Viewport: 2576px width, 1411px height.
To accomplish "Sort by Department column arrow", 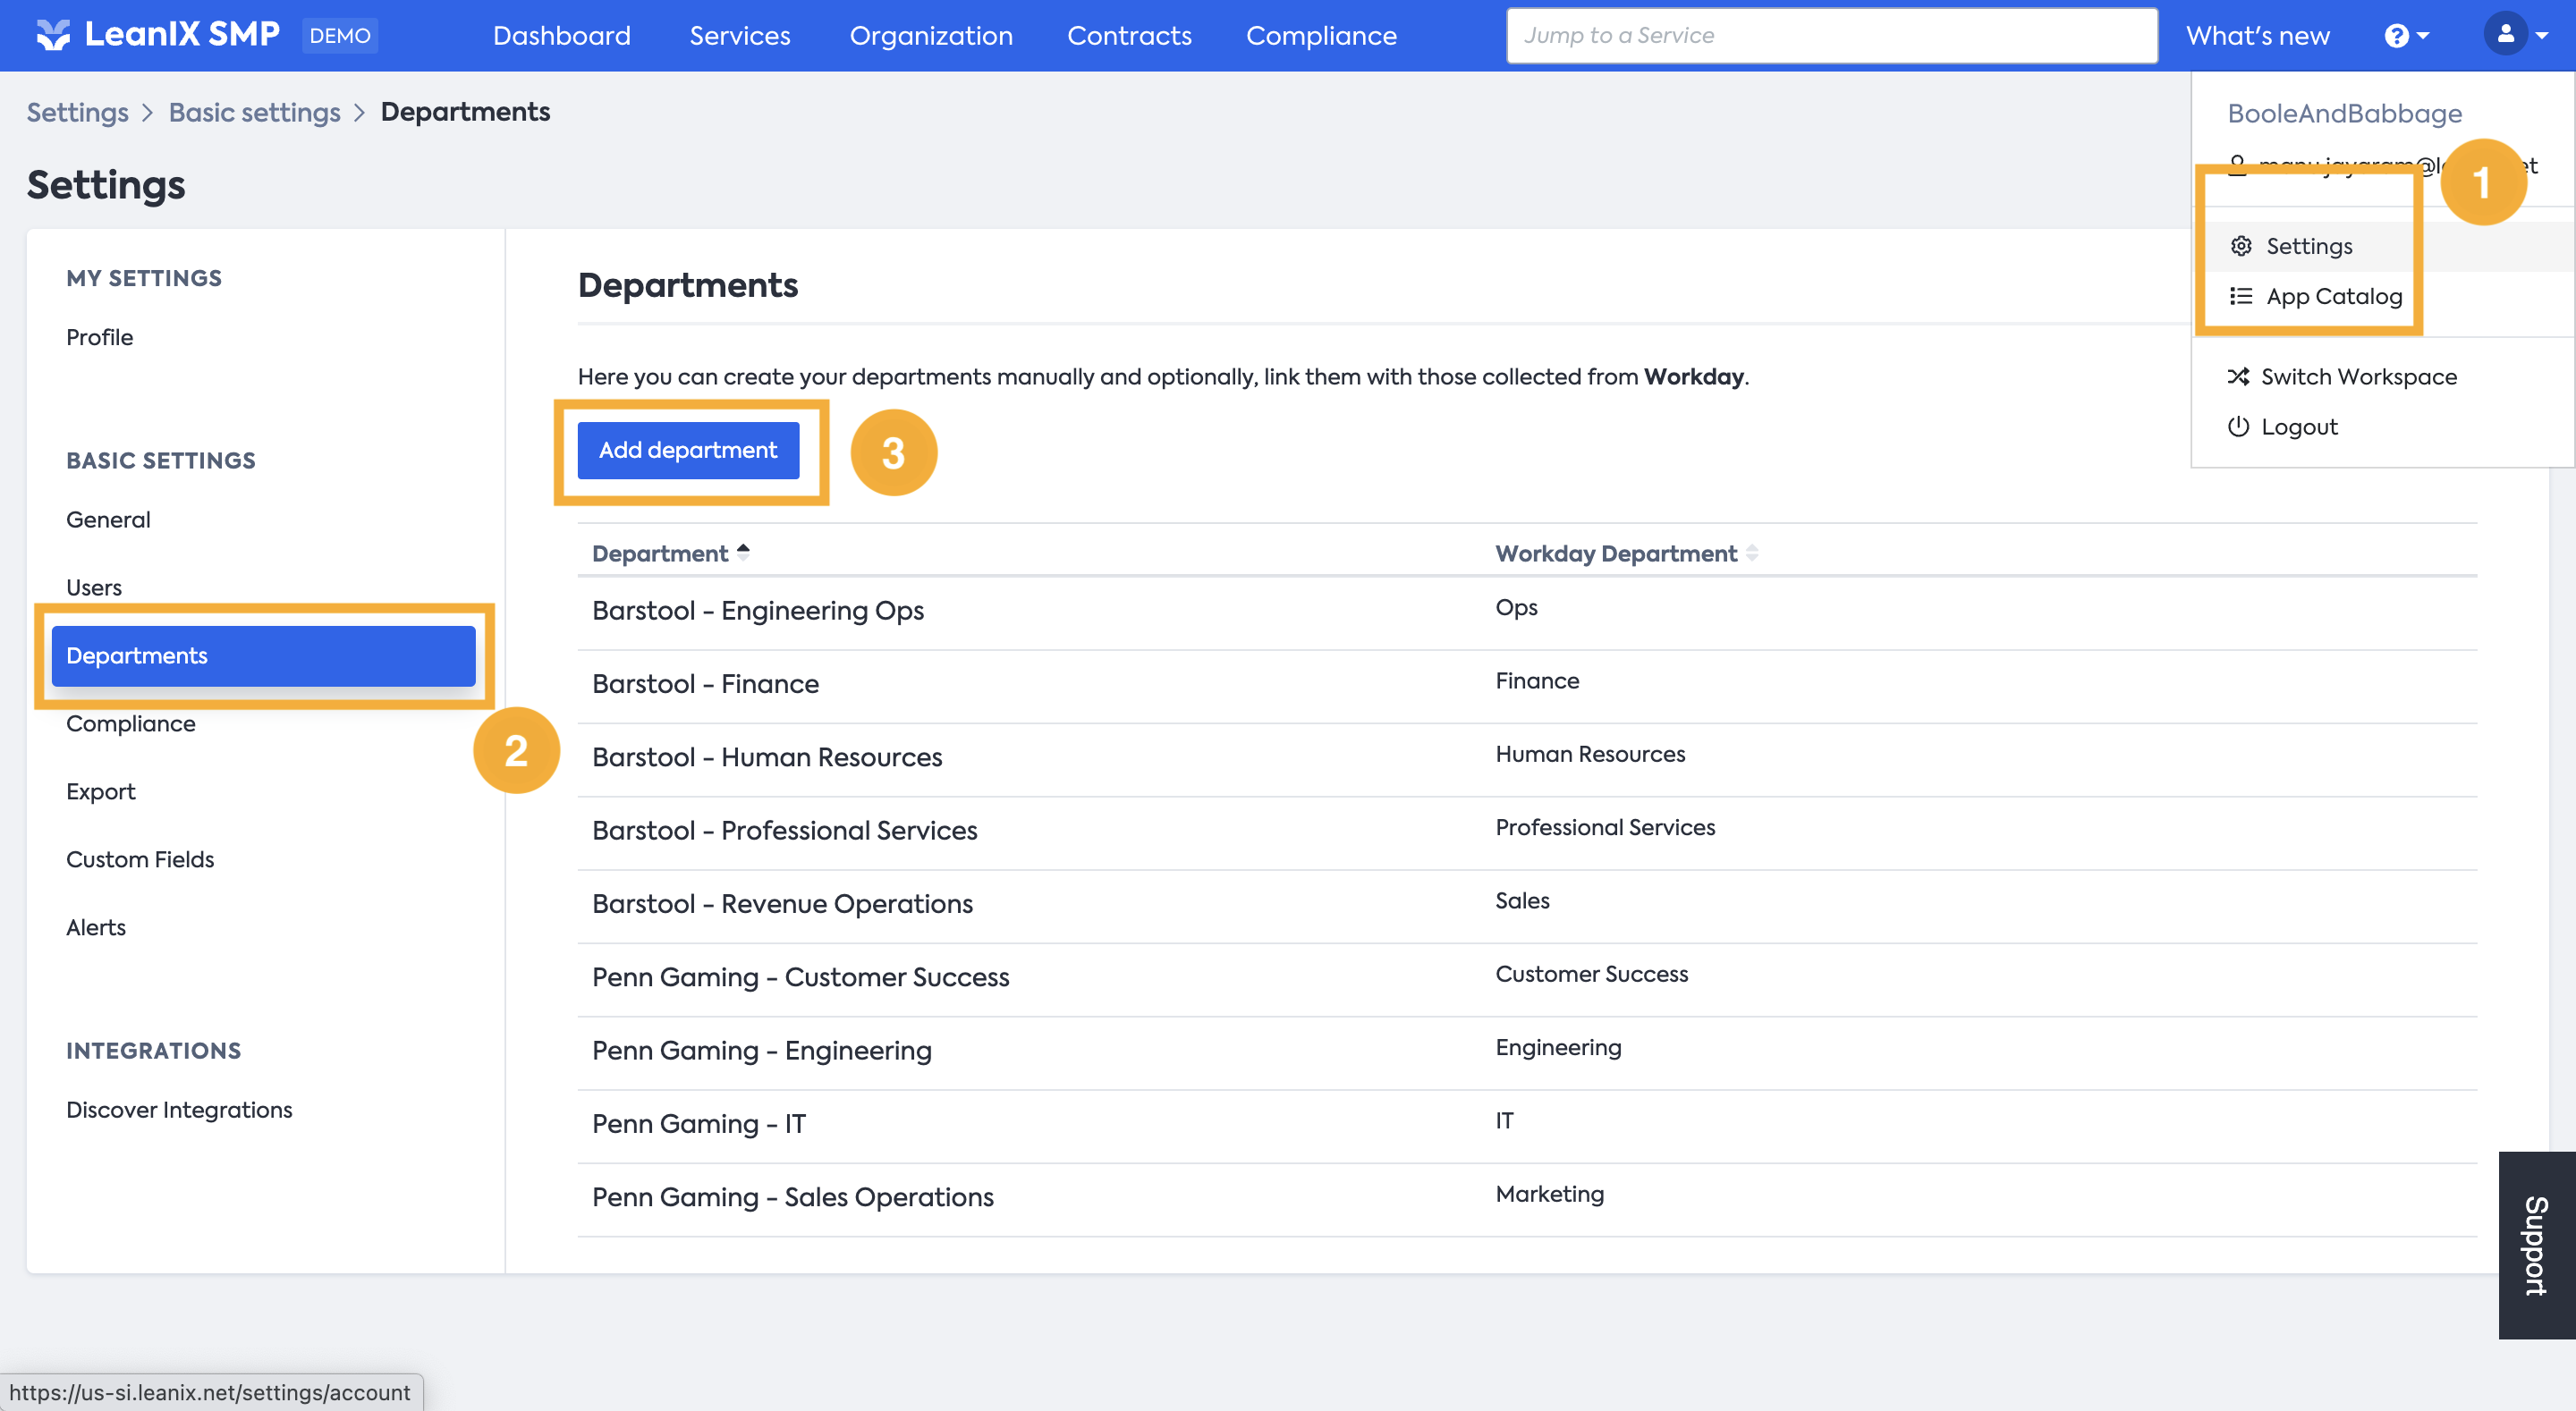I will 743,552.
